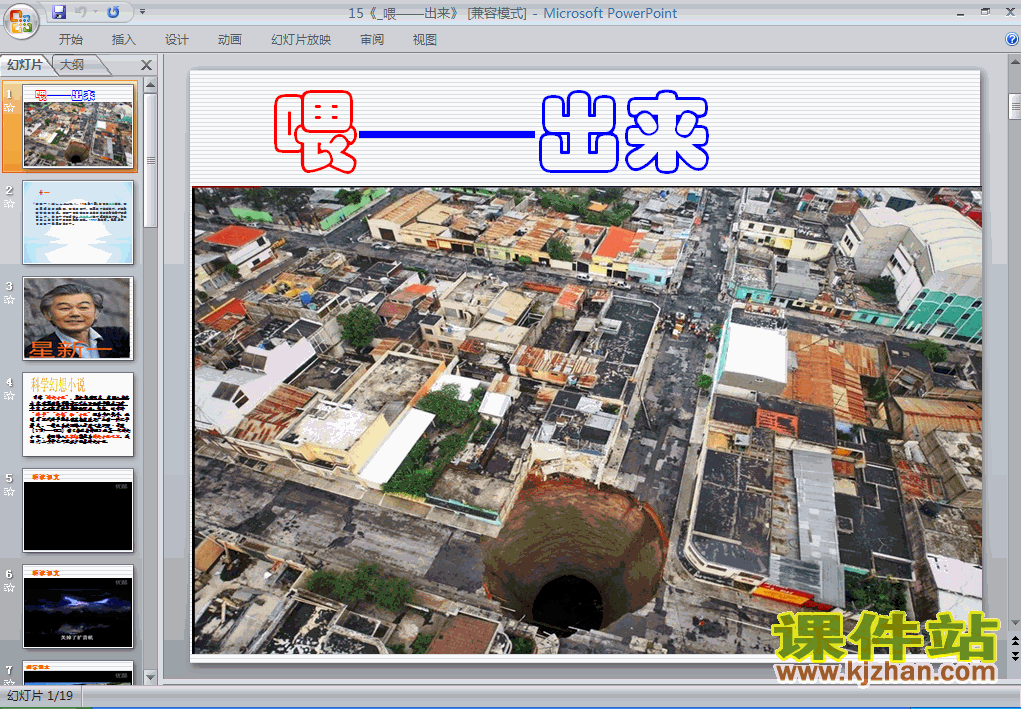Click animation star icon beside slide 2
1021x709 pixels.
pos(9,204)
